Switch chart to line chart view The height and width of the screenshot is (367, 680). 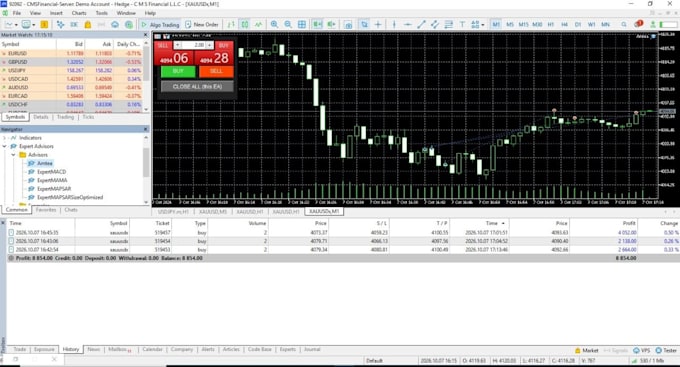(258, 25)
